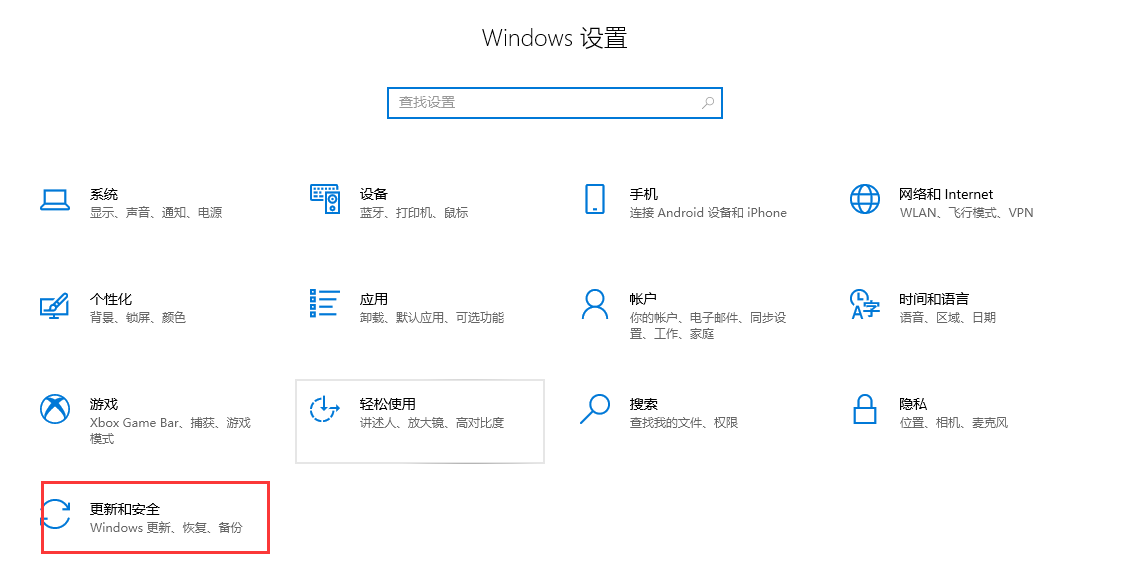Click the 游戏 Xbox icon
Viewport: 1137px width, 564px height.
point(54,409)
